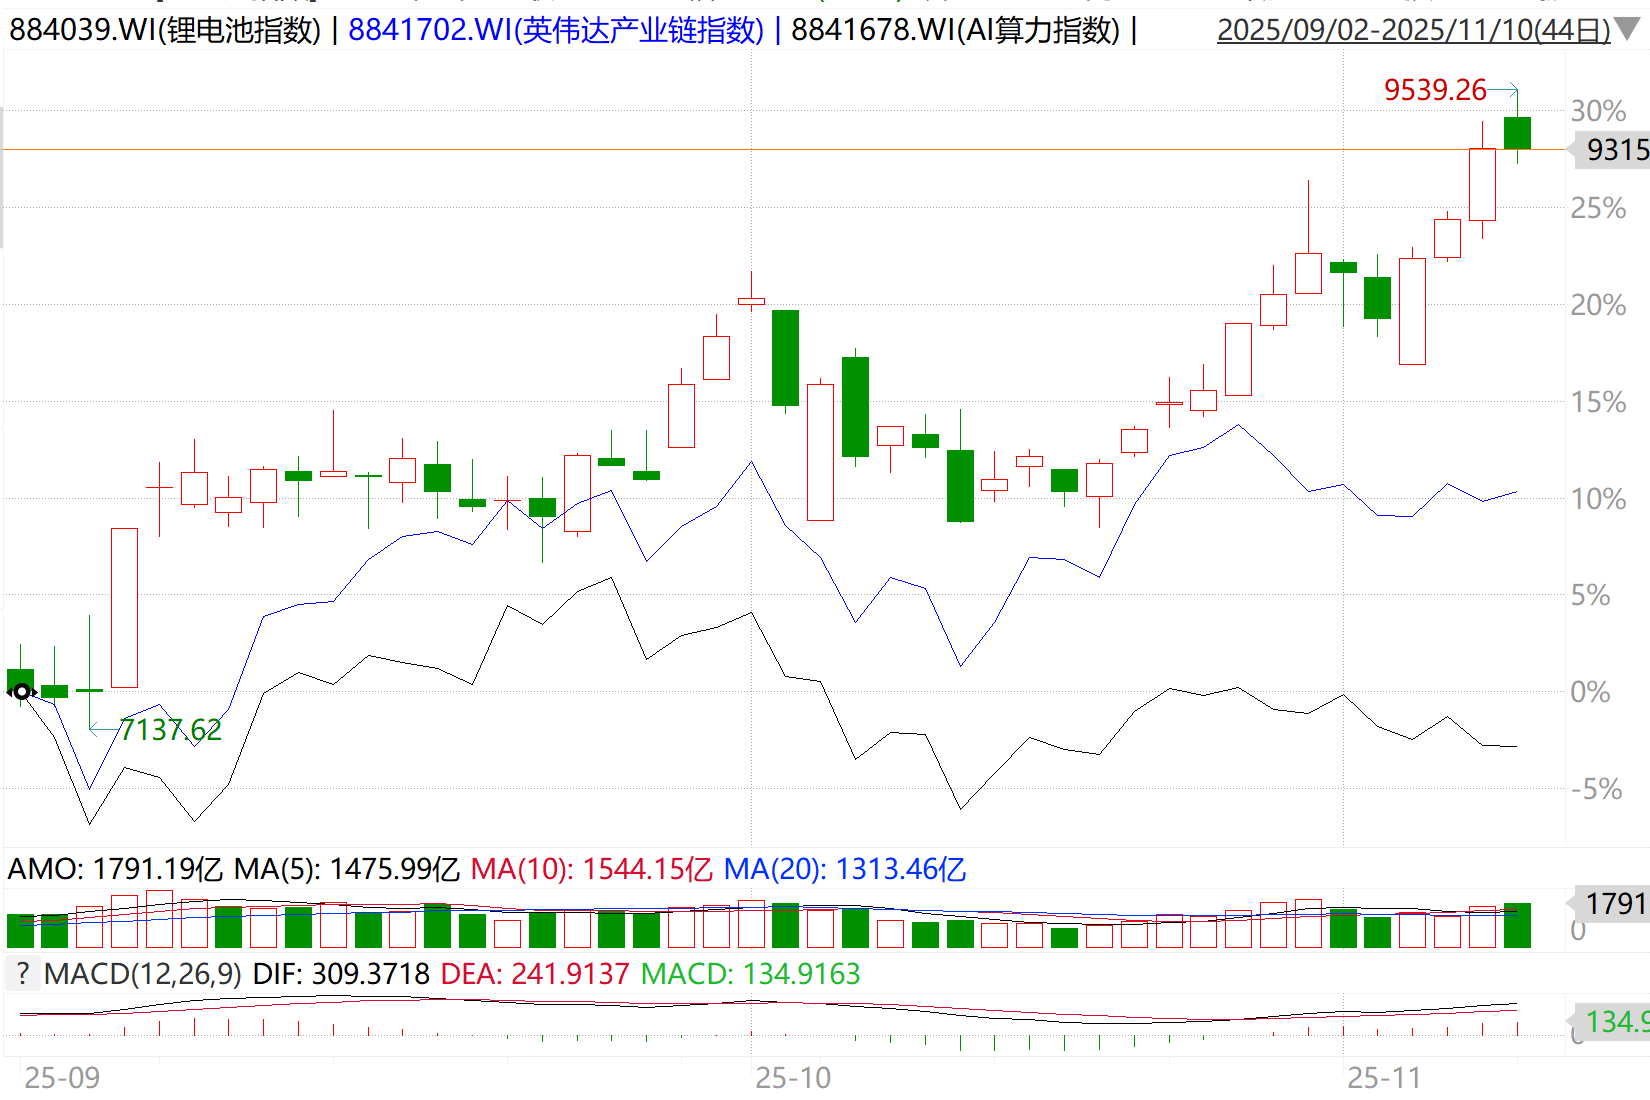Click the MACD question mark help icon
This screenshot has height=1100, width=1650.
pyautogui.click(x=22, y=974)
